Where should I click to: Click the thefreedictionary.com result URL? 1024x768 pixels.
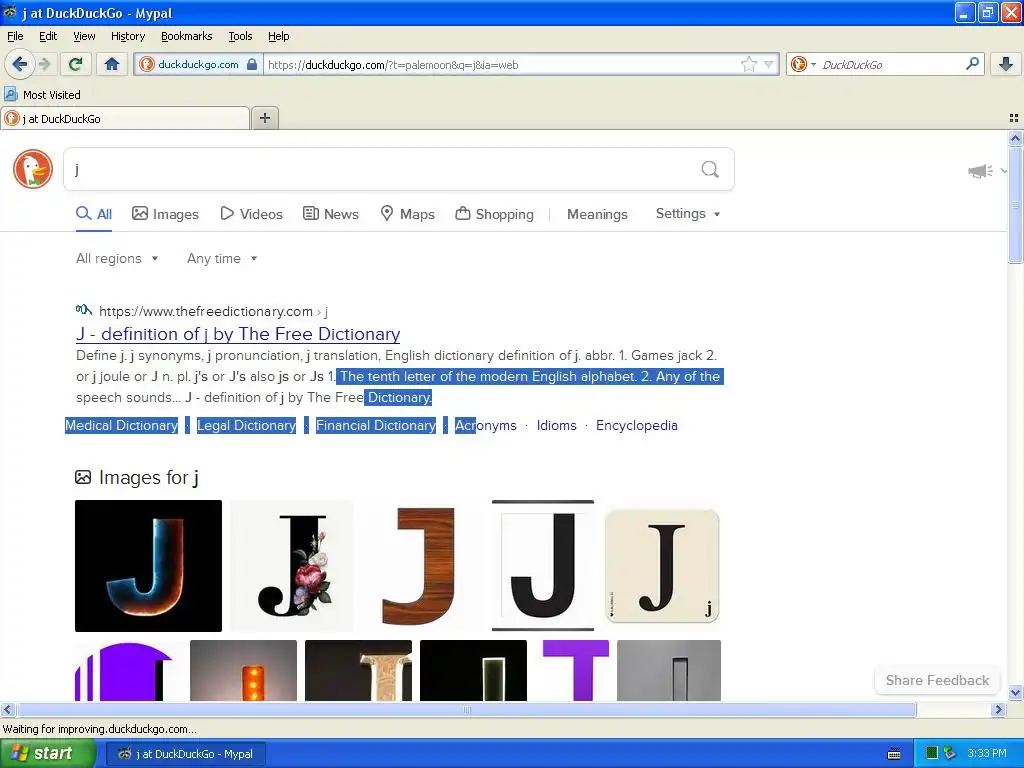pos(213,312)
